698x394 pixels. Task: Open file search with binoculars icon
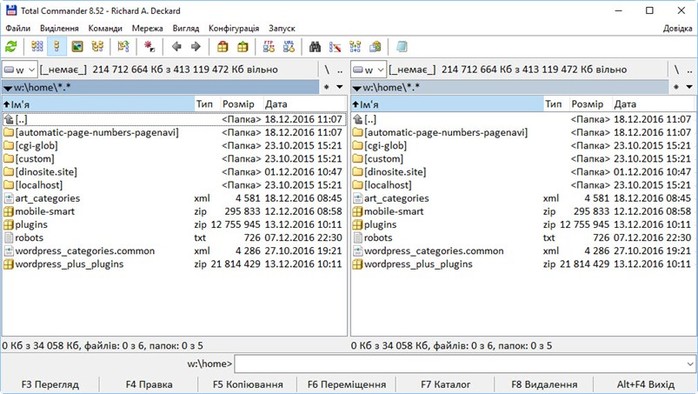[x=315, y=46]
